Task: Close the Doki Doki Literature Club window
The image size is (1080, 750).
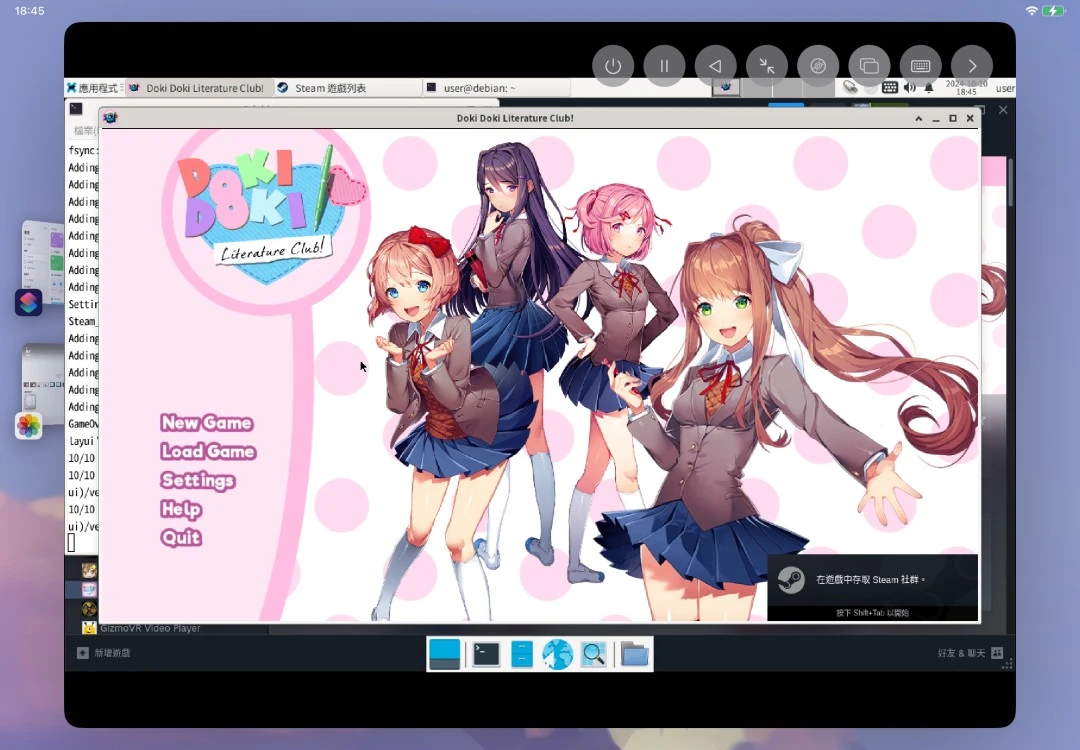Action: (x=970, y=118)
